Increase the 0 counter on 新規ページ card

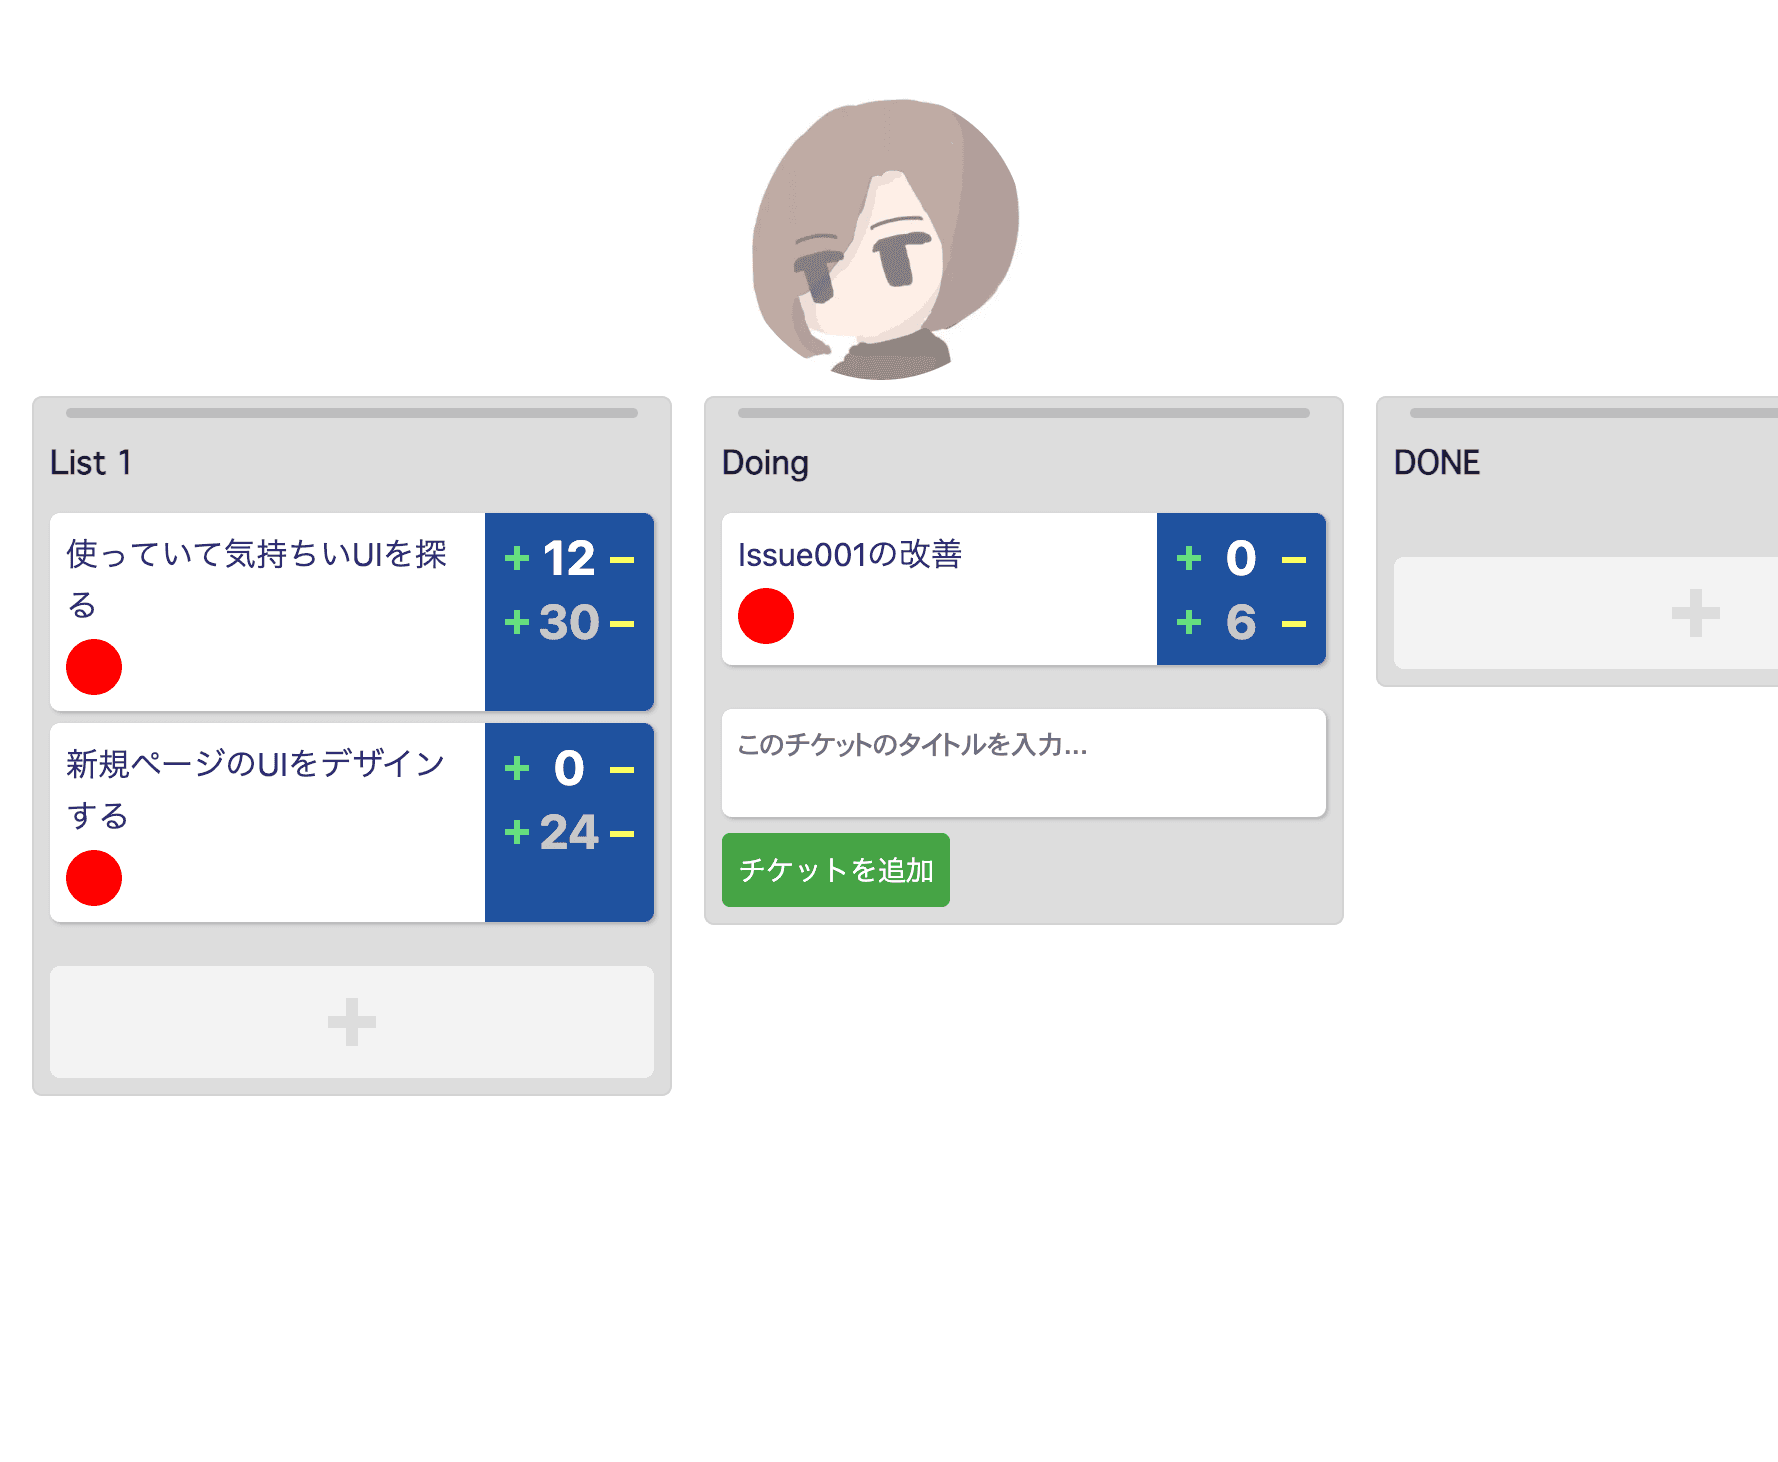[517, 768]
